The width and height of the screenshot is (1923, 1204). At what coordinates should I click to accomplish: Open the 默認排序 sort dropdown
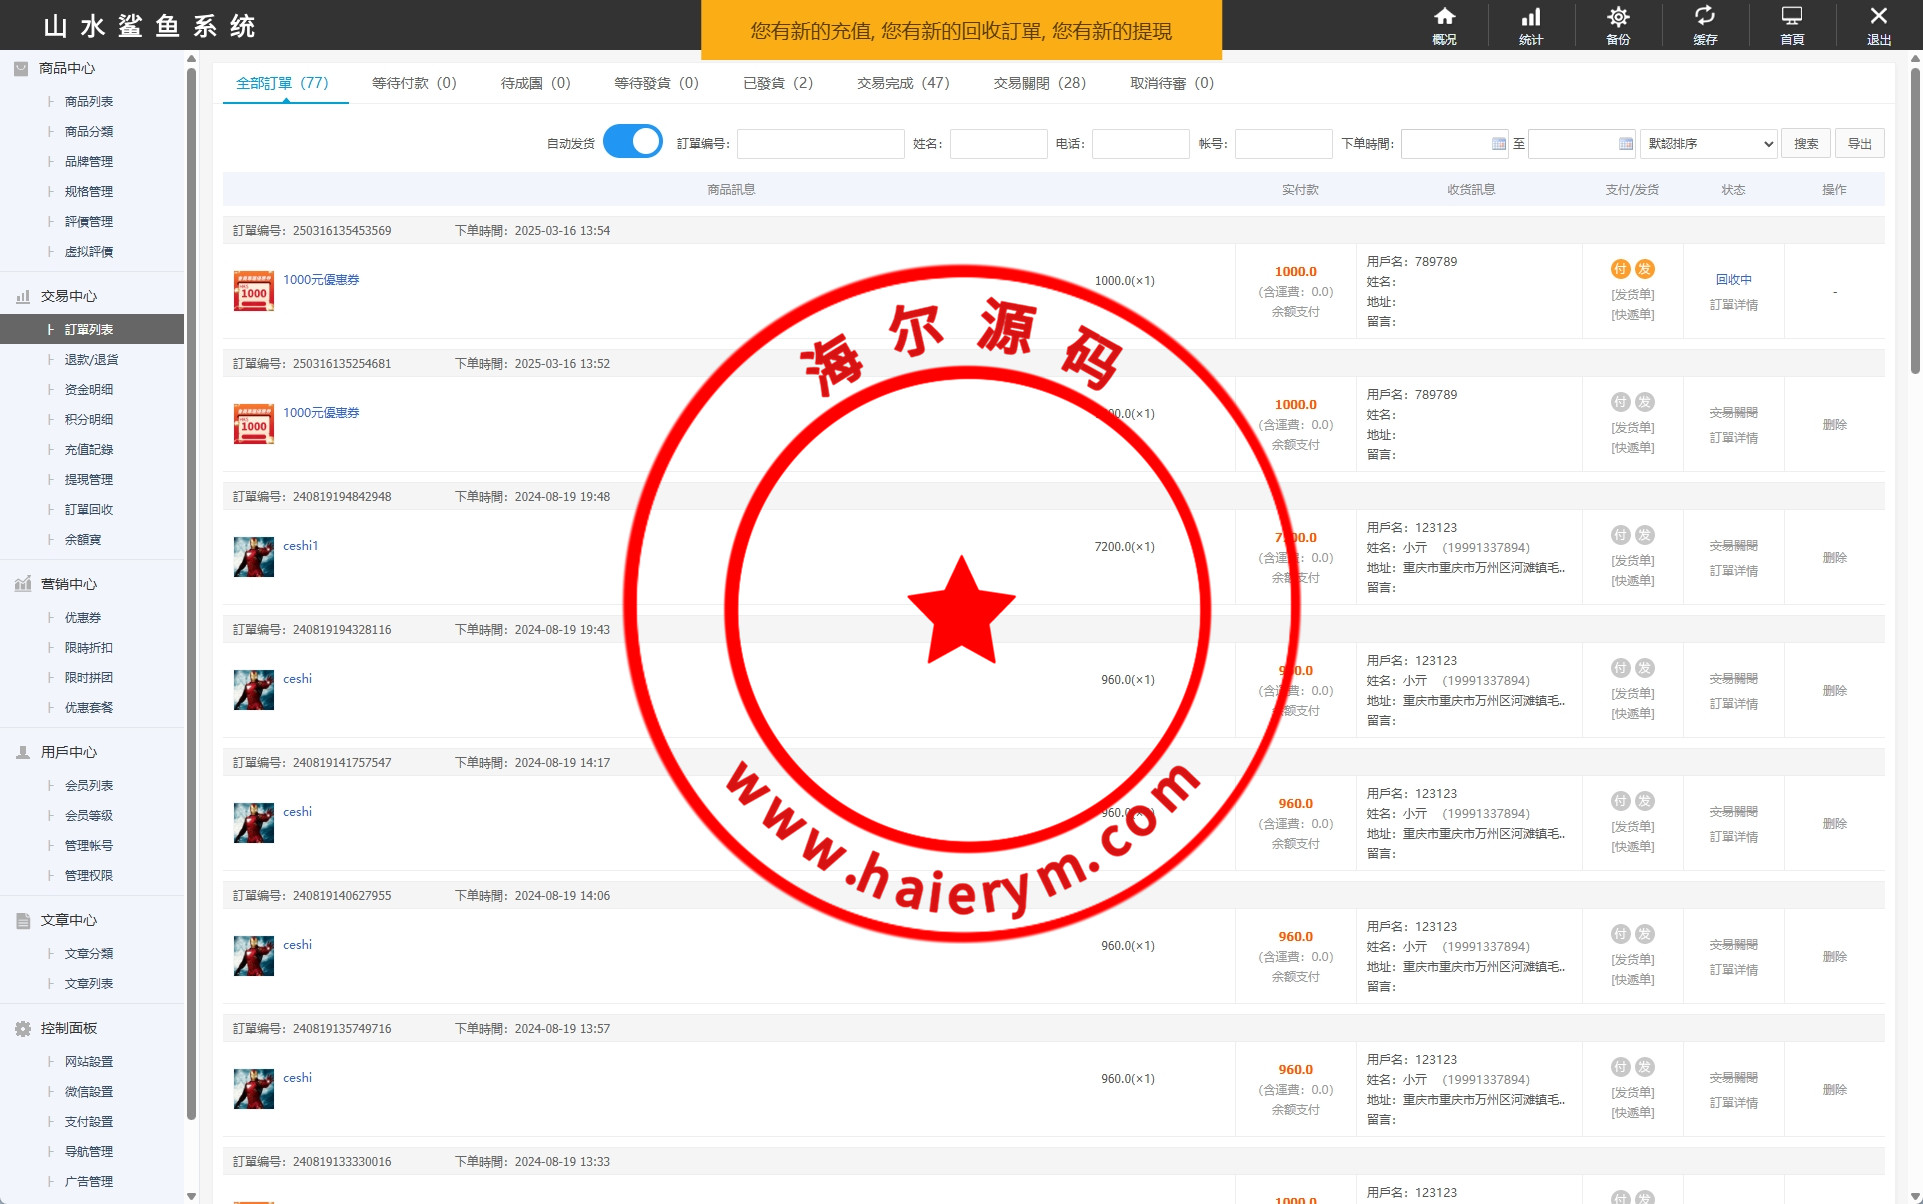[x=1709, y=144]
